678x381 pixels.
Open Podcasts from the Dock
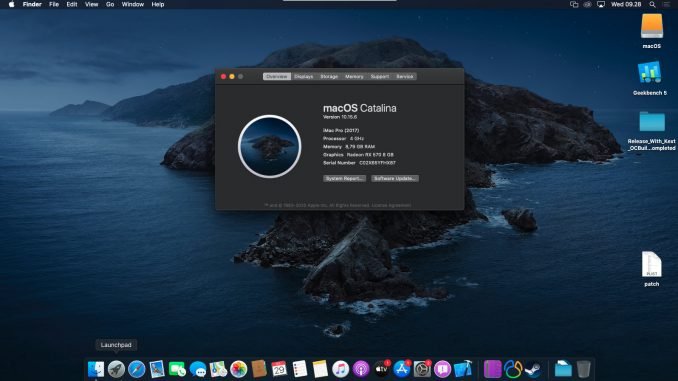tap(361, 369)
